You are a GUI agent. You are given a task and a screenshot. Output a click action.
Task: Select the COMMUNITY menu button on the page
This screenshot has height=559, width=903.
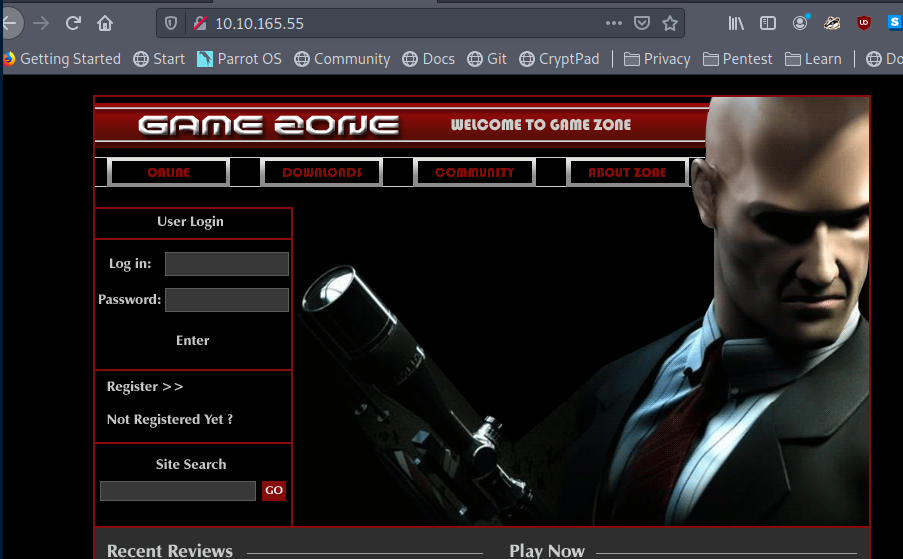click(475, 172)
